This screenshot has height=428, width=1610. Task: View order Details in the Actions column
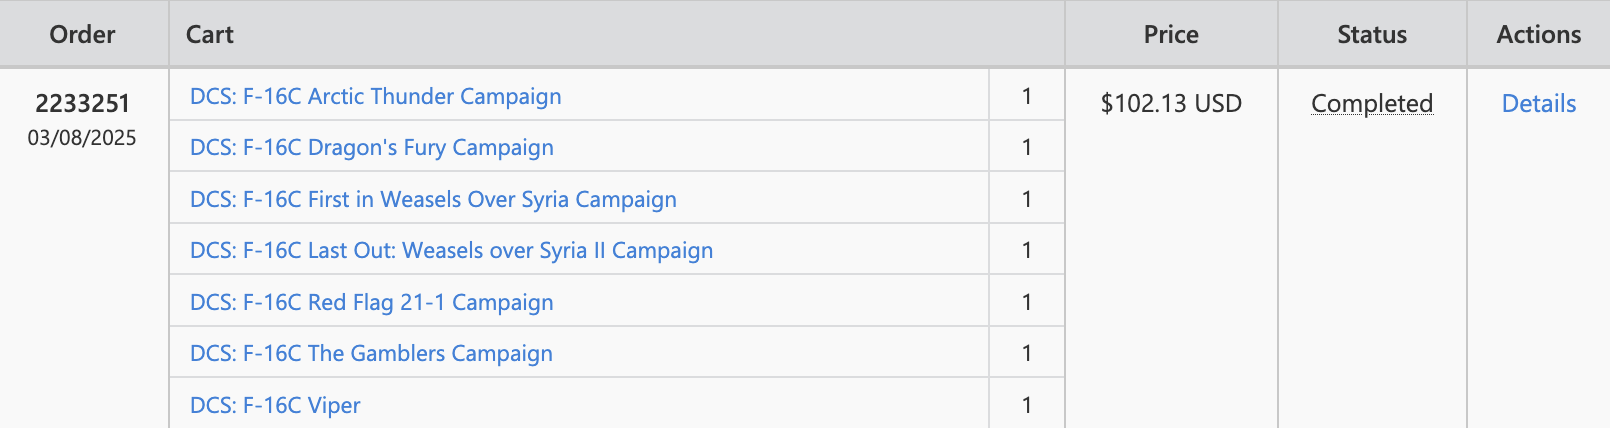click(x=1538, y=103)
